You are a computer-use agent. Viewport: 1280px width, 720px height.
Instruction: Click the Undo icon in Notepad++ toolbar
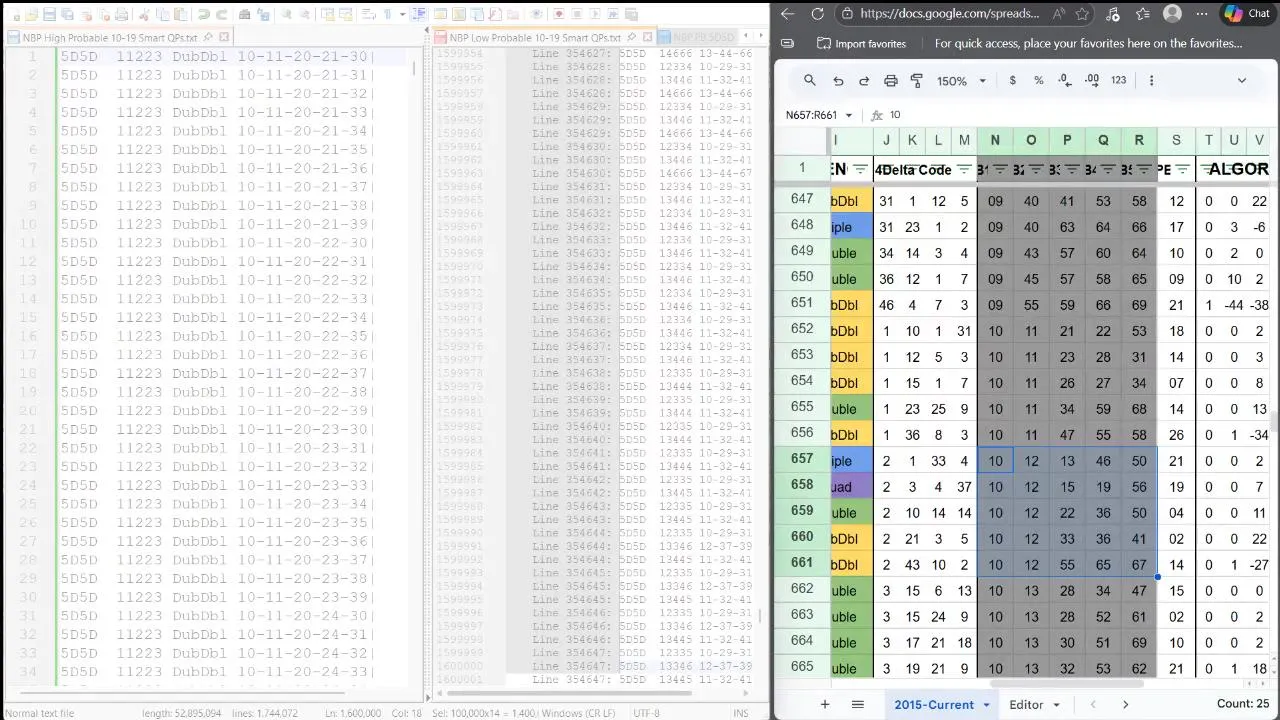204,15
